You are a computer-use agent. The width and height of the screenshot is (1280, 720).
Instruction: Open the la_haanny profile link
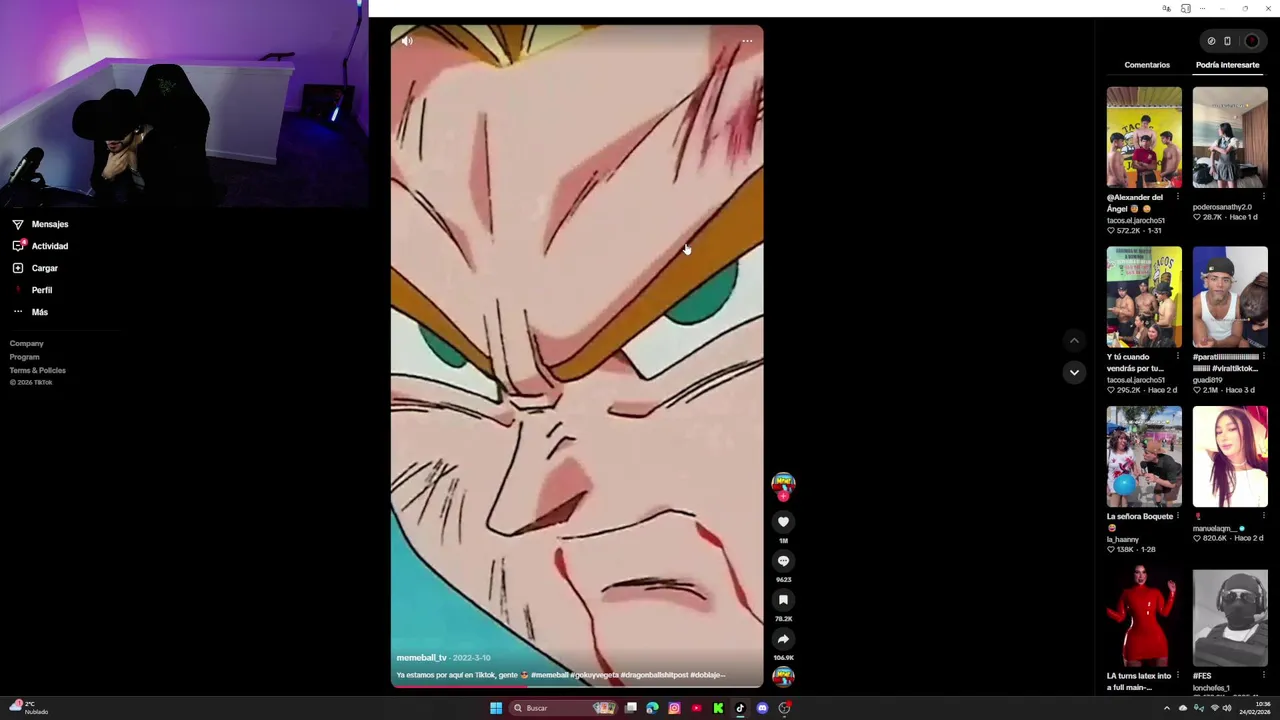[x=1123, y=540]
